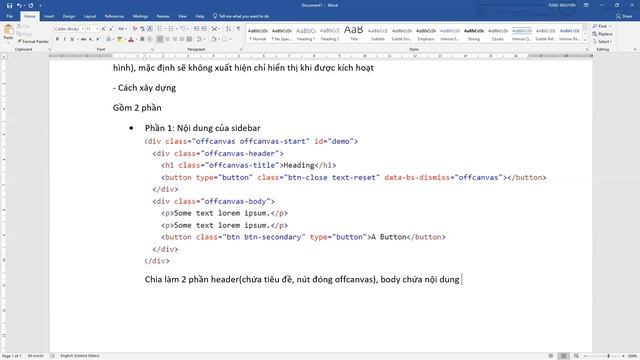Open spelling and grammar proofing check
Image resolution: width=640 pixels, height=360 pixels.
(52, 356)
